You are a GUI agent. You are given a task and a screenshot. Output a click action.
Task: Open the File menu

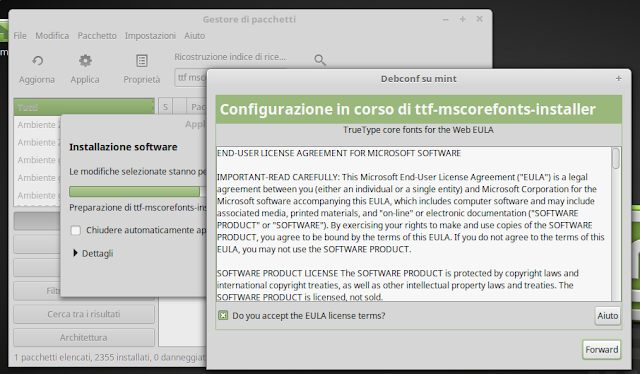[20, 36]
